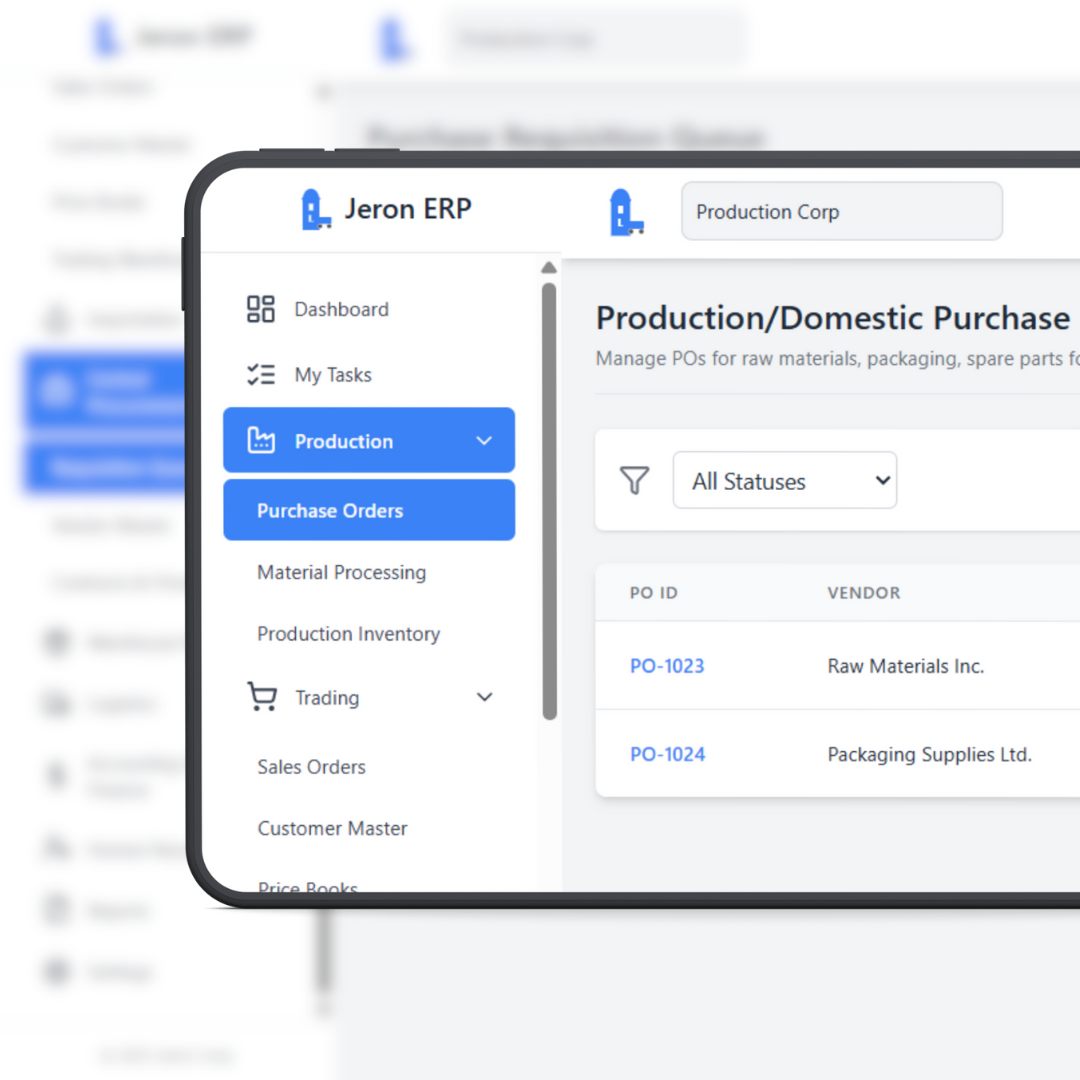The width and height of the screenshot is (1080, 1080).
Task: Go to Production Inventory page
Action: [x=348, y=634]
